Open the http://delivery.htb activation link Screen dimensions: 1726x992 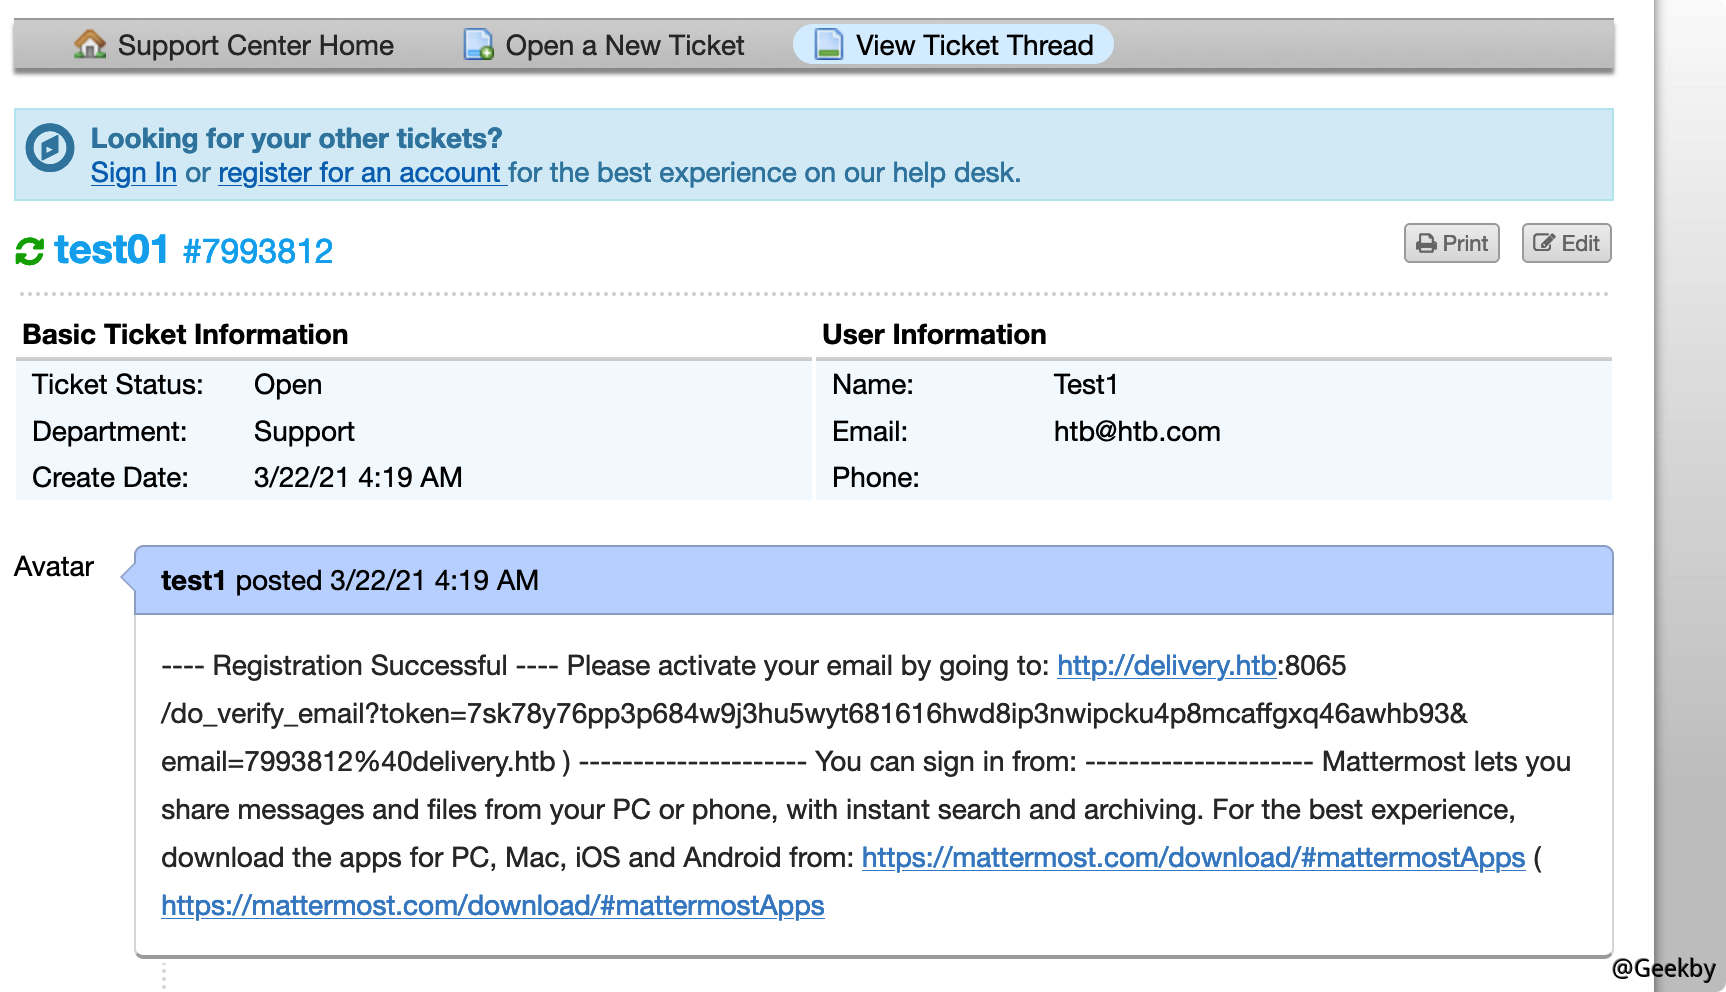[x=1166, y=666]
